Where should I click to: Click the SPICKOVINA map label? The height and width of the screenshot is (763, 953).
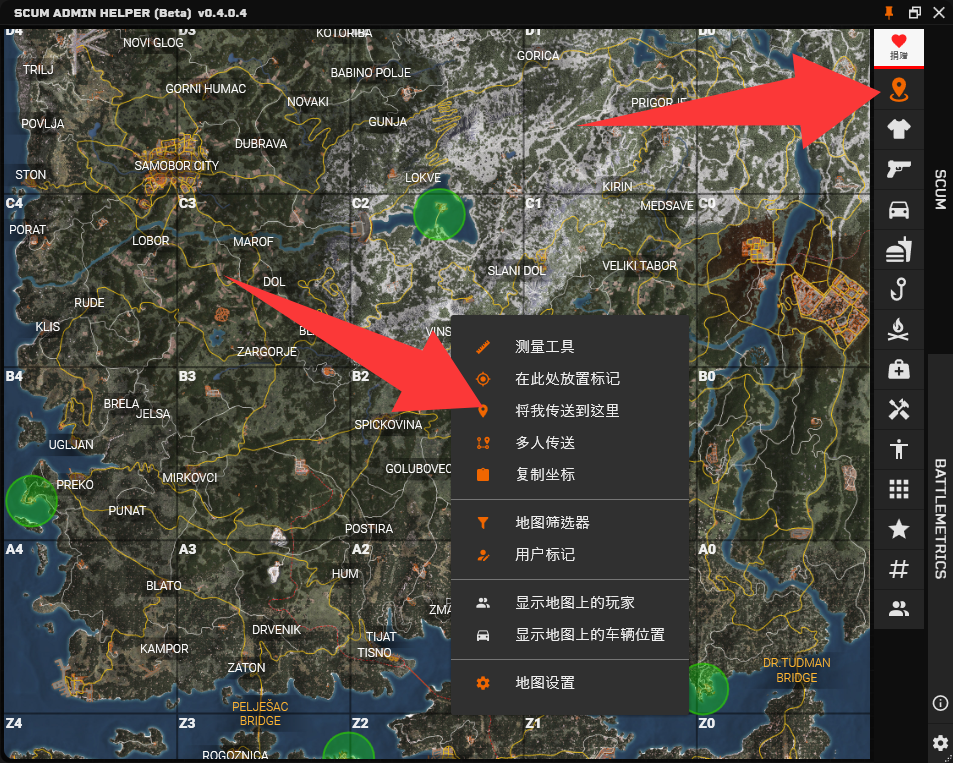(x=388, y=424)
